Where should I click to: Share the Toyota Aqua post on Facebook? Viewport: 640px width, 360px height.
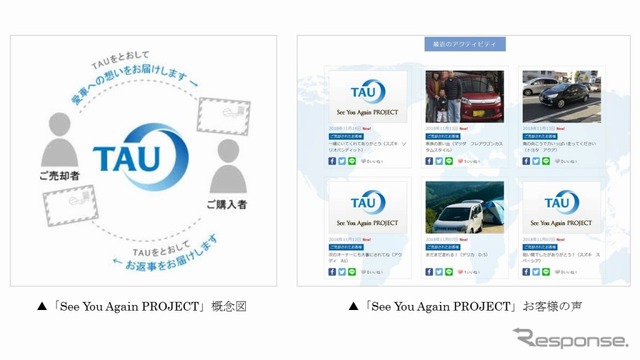pyautogui.click(x=526, y=161)
